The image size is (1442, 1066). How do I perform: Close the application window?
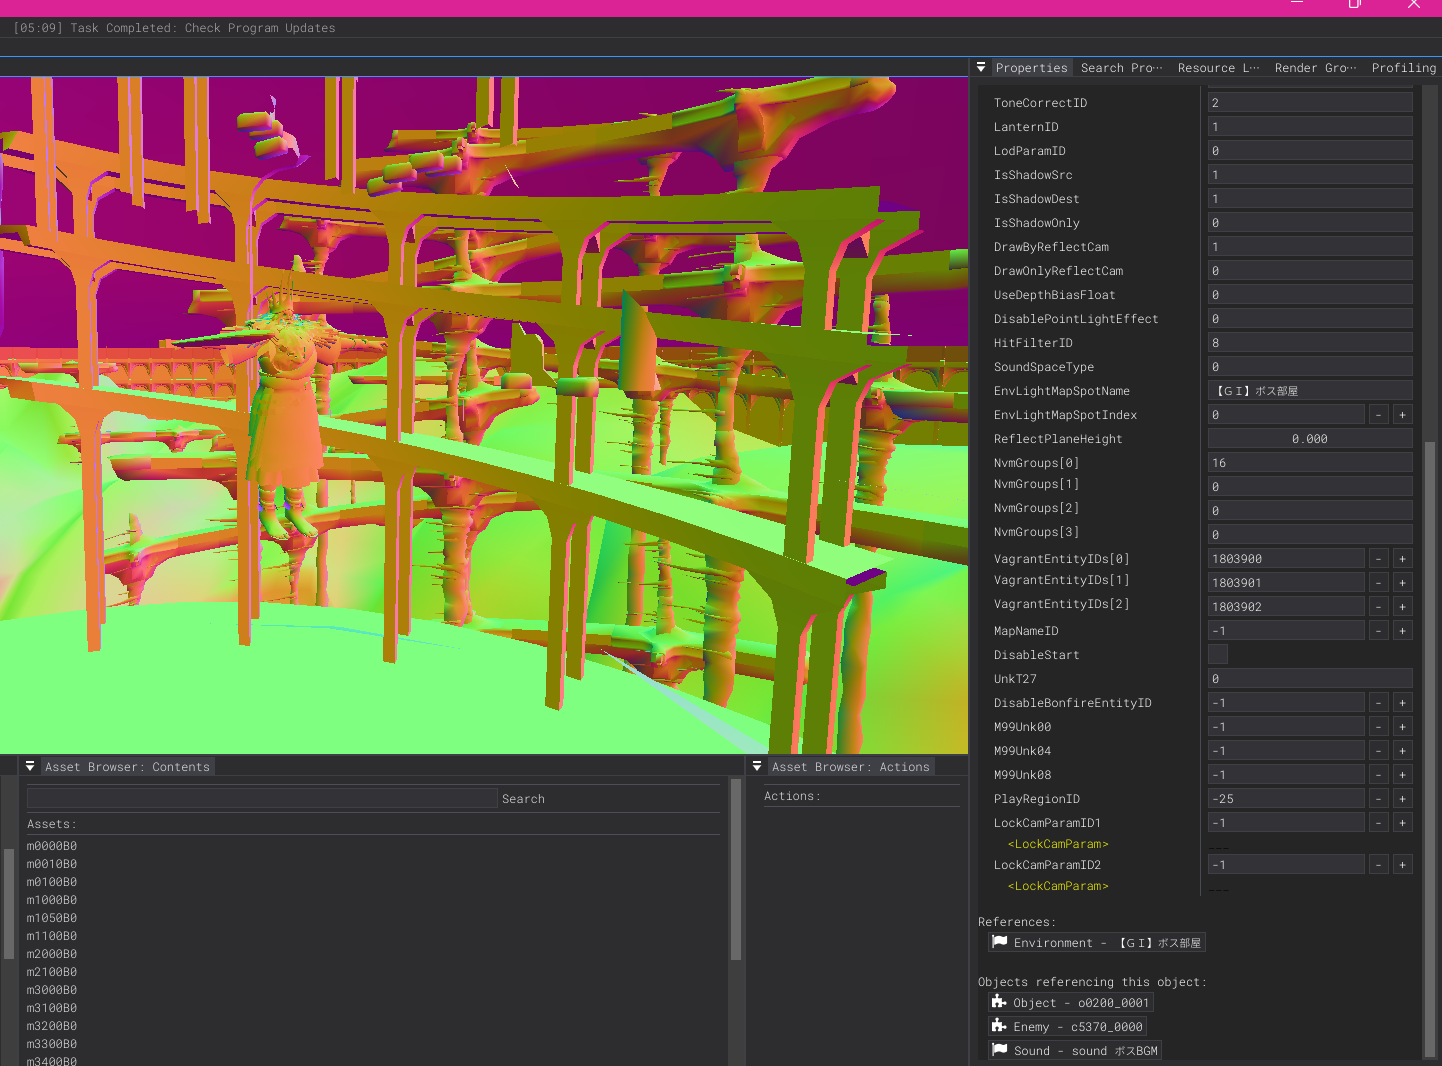1414,5
